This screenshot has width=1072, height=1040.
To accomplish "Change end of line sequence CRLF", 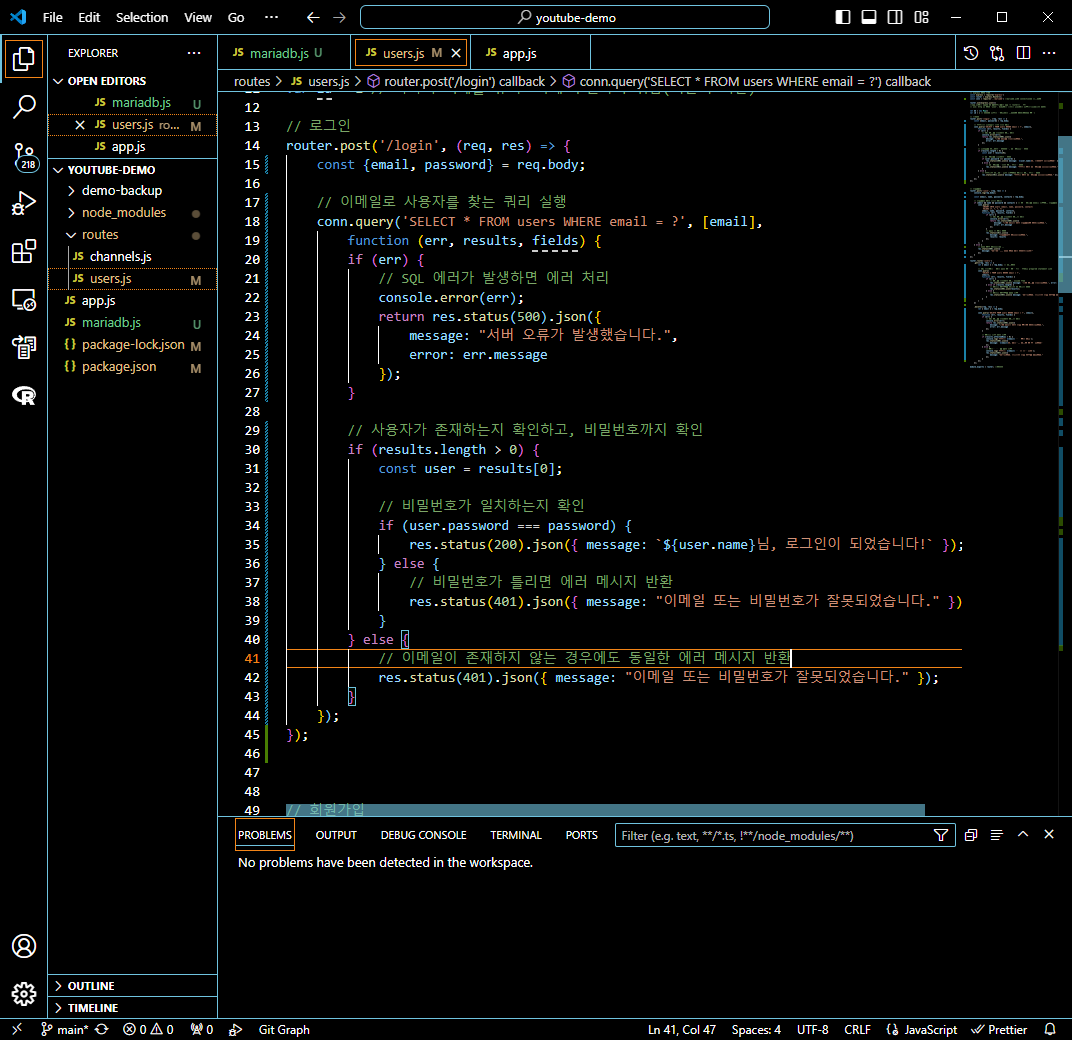I will click(x=857, y=1030).
